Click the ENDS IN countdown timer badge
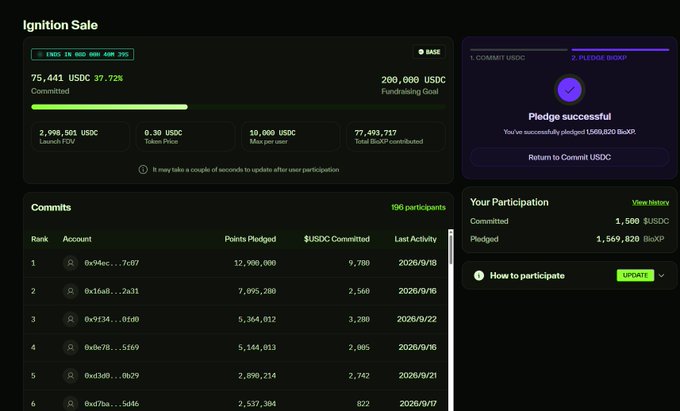 (x=82, y=54)
